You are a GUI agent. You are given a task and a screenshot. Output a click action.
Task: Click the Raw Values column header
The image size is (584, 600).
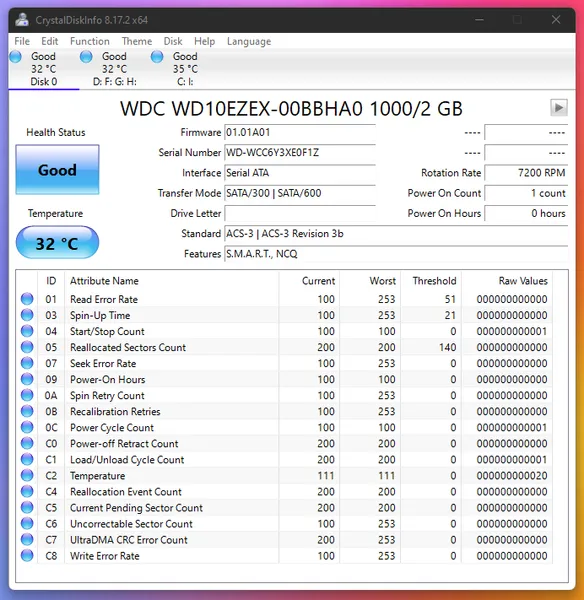pyautogui.click(x=523, y=281)
